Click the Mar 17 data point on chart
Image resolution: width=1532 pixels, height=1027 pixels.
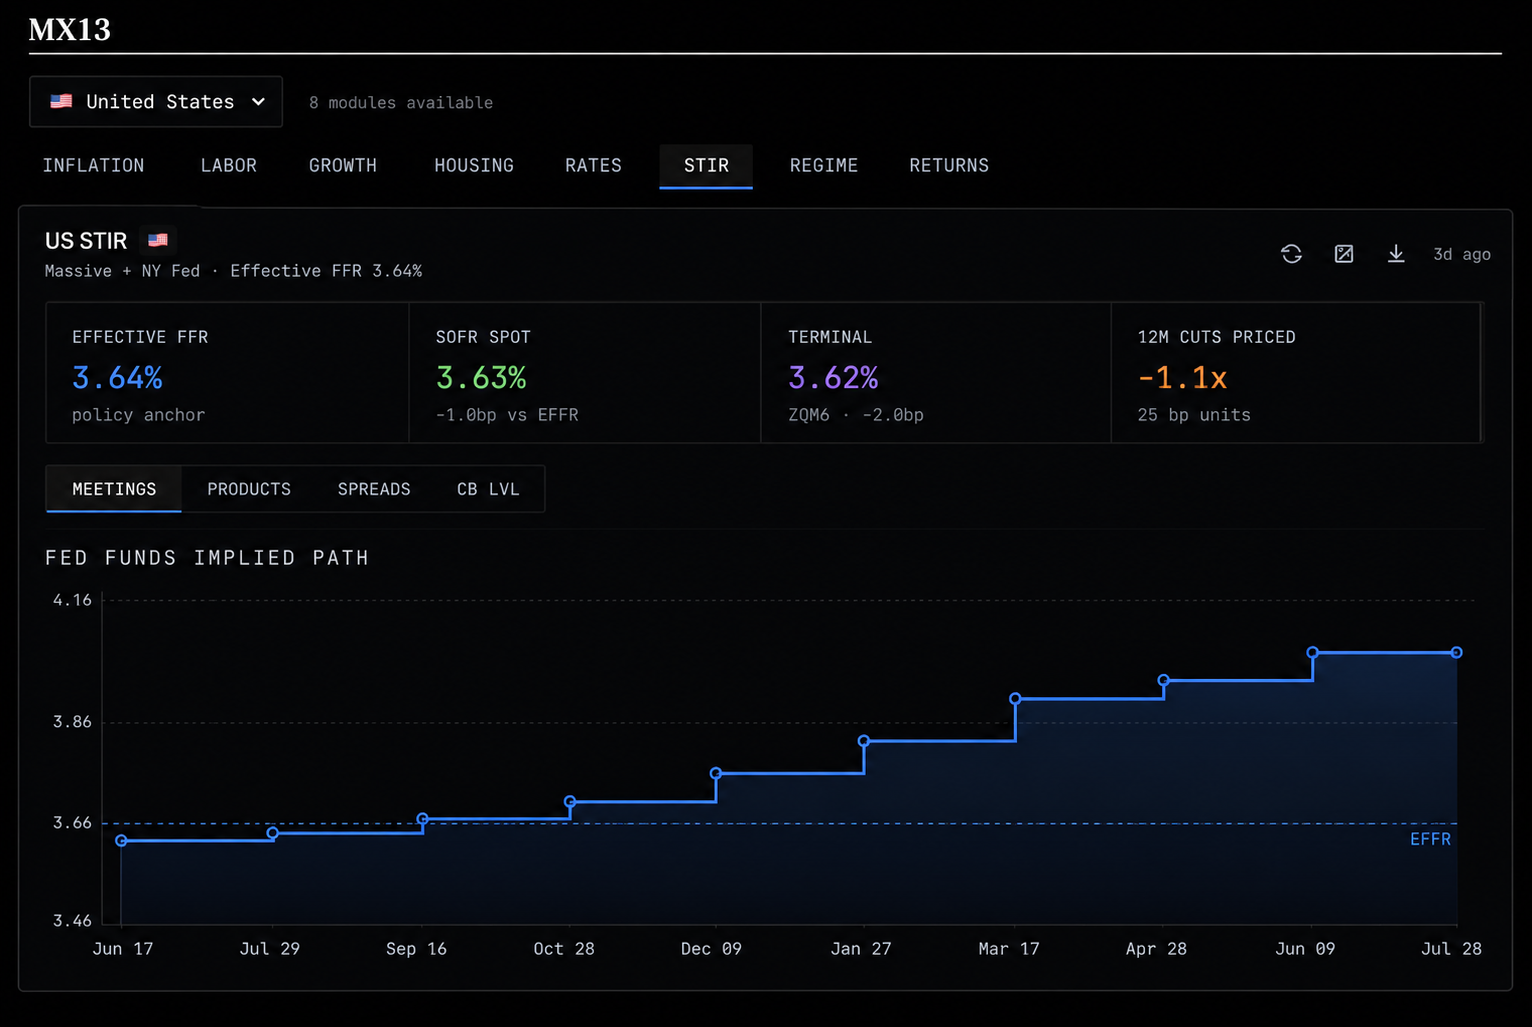[1015, 699]
